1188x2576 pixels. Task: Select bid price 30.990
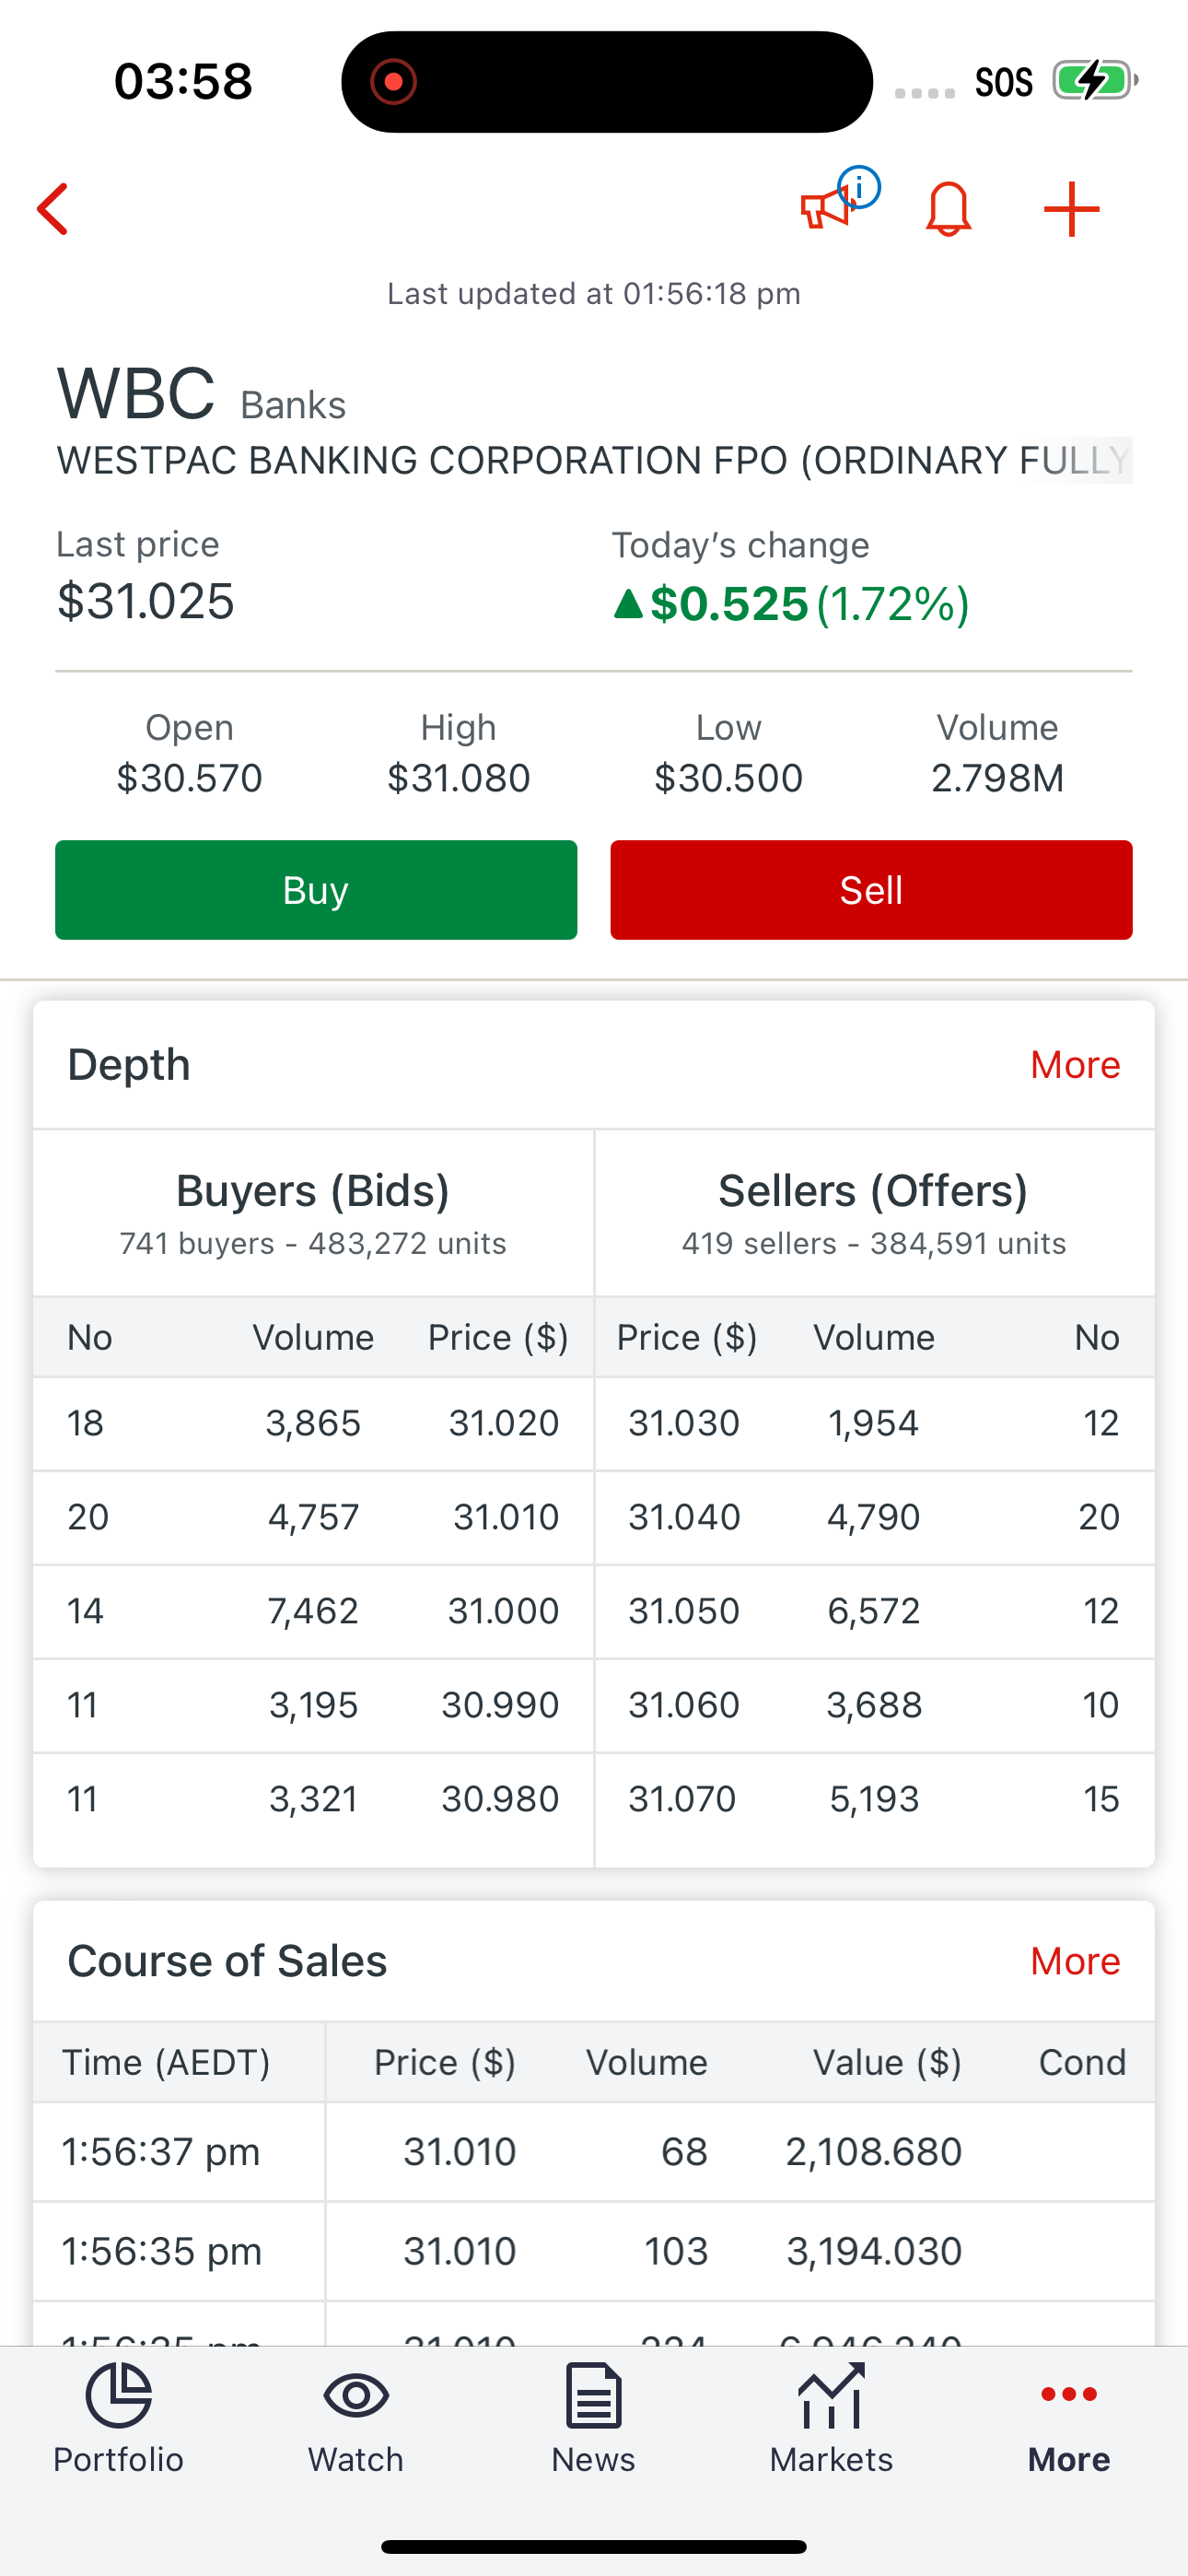pyautogui.click(x=500, y=1705)
